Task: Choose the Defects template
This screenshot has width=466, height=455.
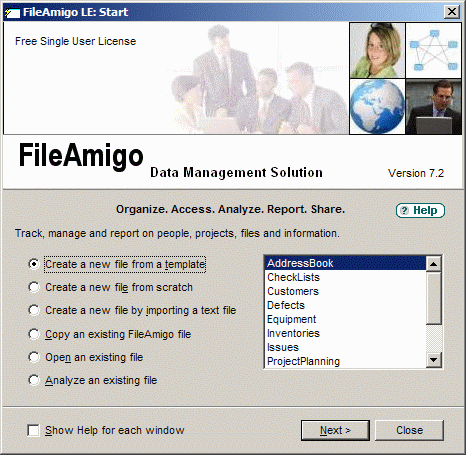Action: [346, 305]
